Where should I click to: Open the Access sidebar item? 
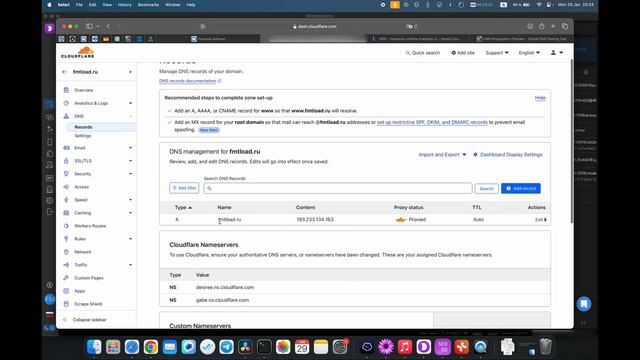point(81,187)
